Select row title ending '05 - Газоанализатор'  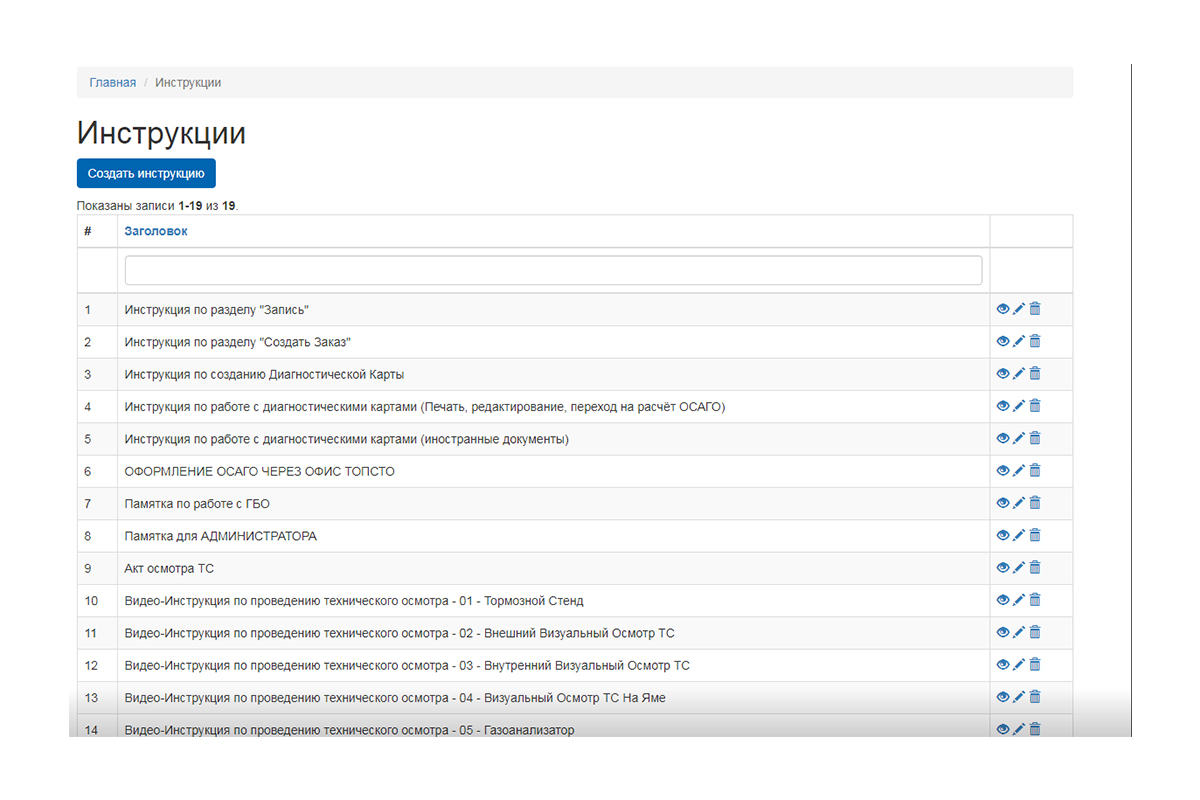pyautogui.click(x=350, y=730)
